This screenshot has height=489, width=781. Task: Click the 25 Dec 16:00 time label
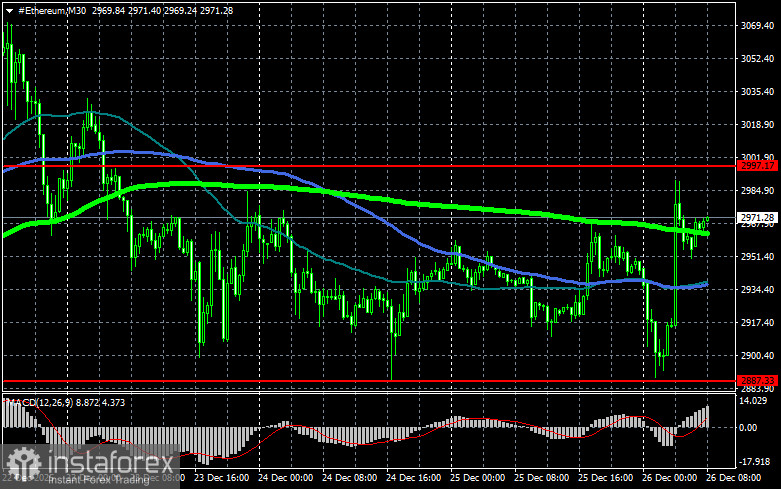pyautogui.click(x=606, y=478)
